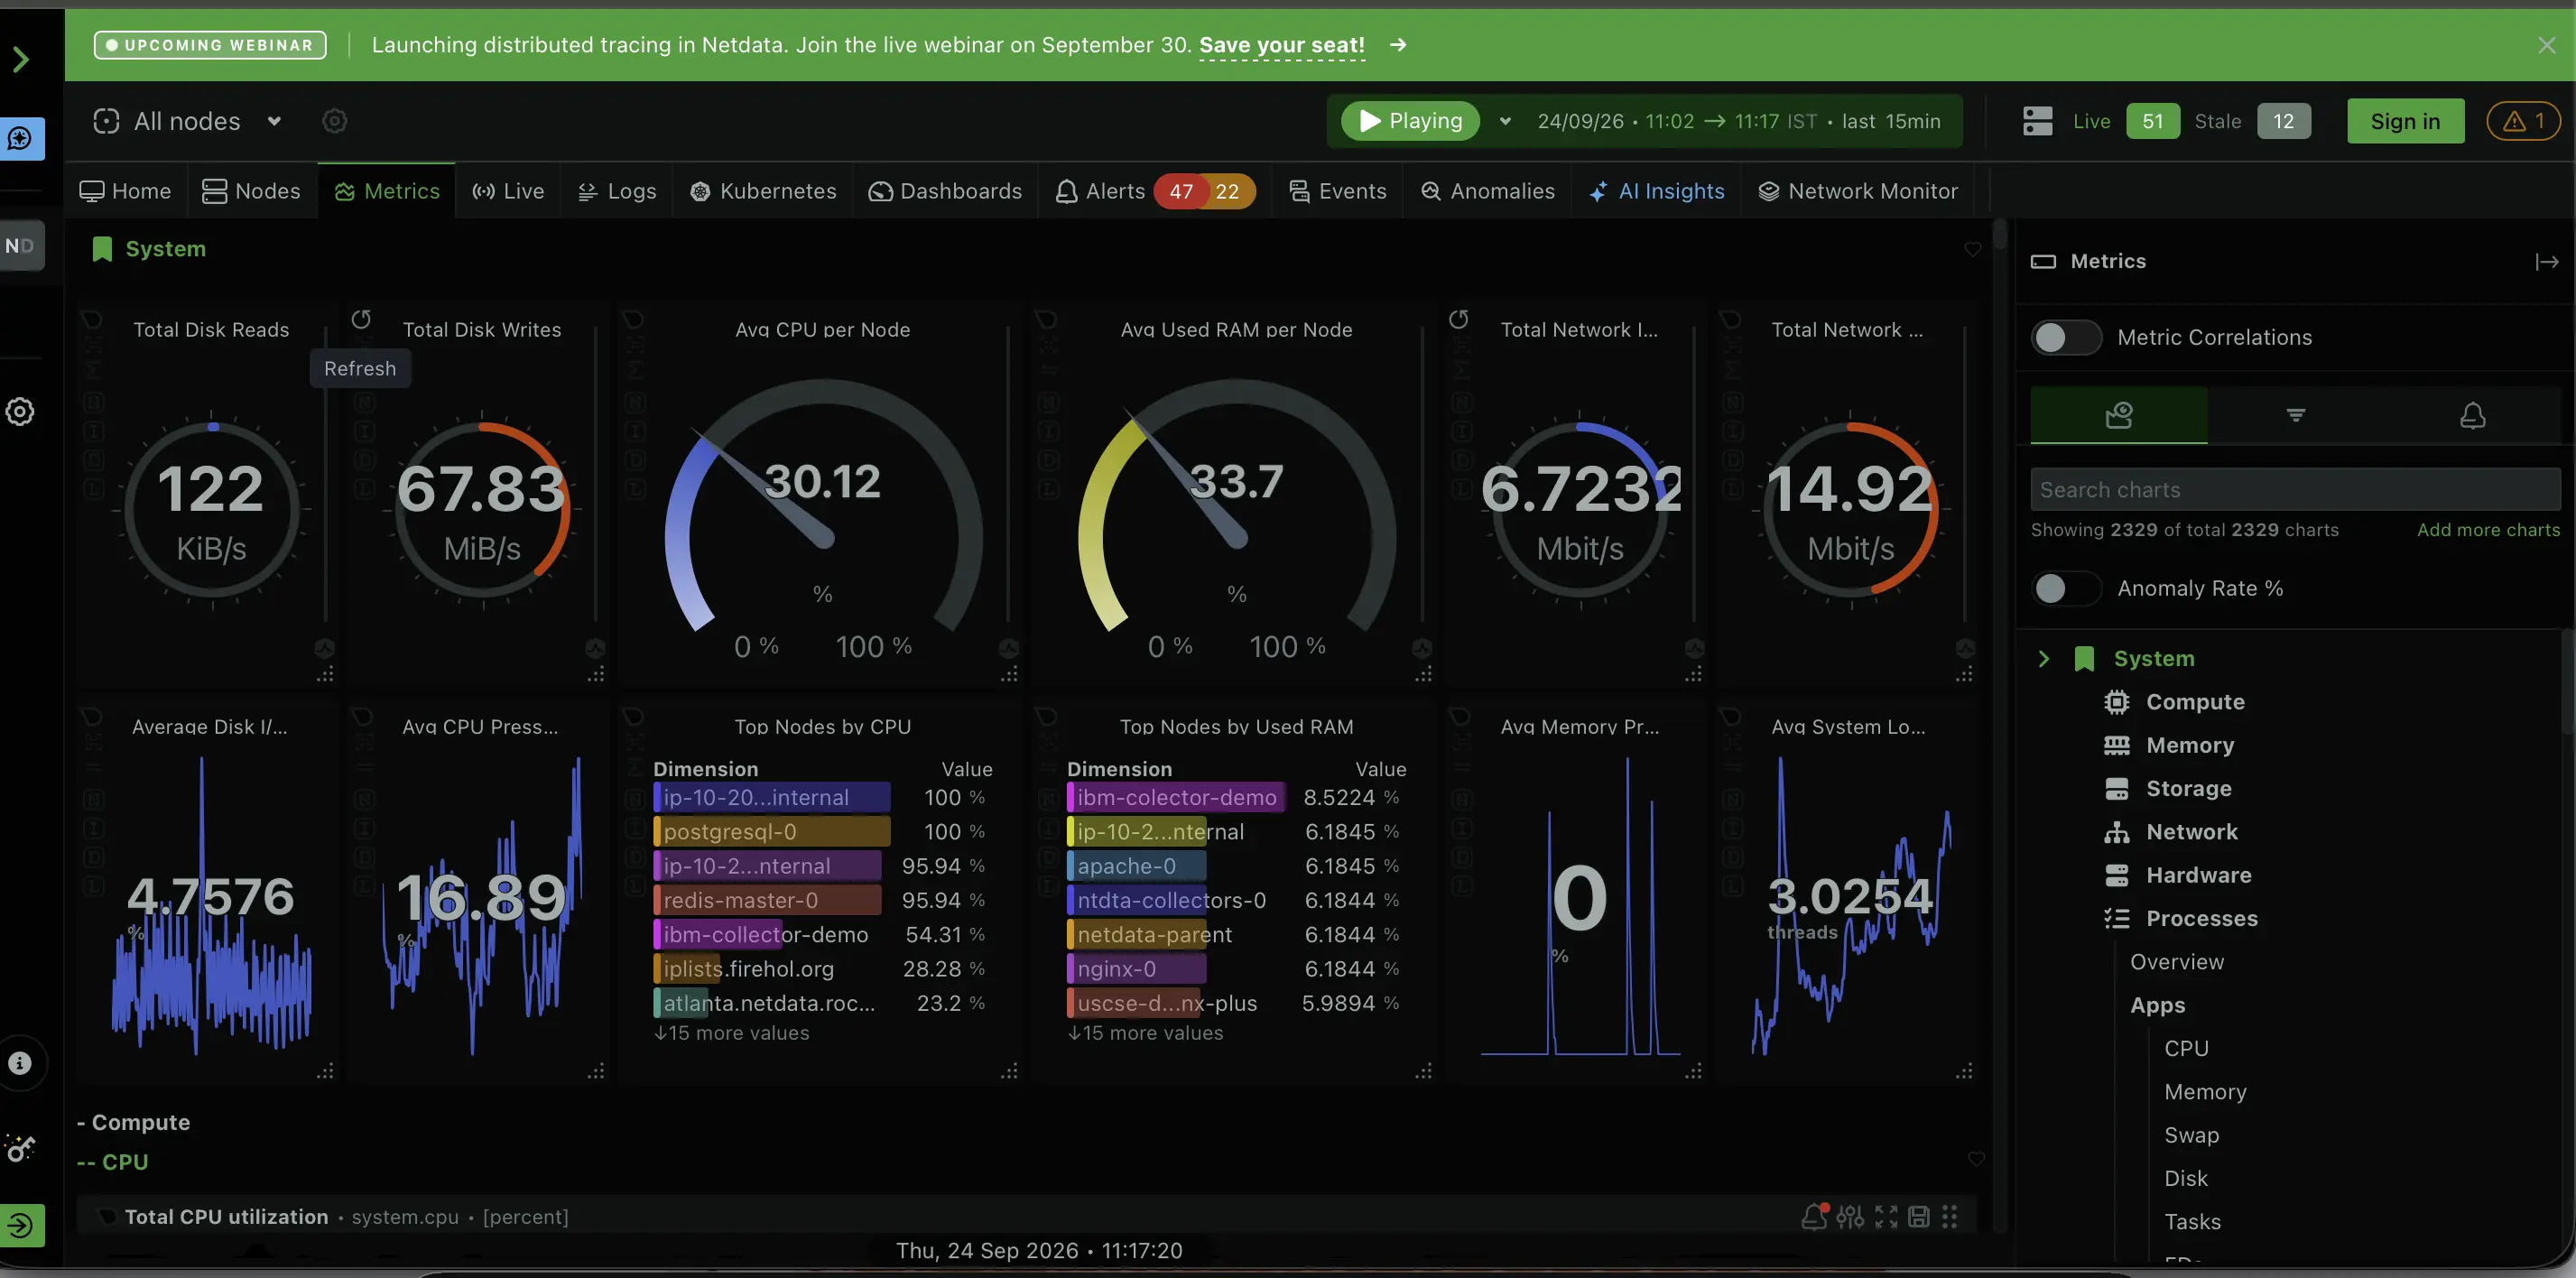Click the nodes server icon beside Live

[2037, 121]
